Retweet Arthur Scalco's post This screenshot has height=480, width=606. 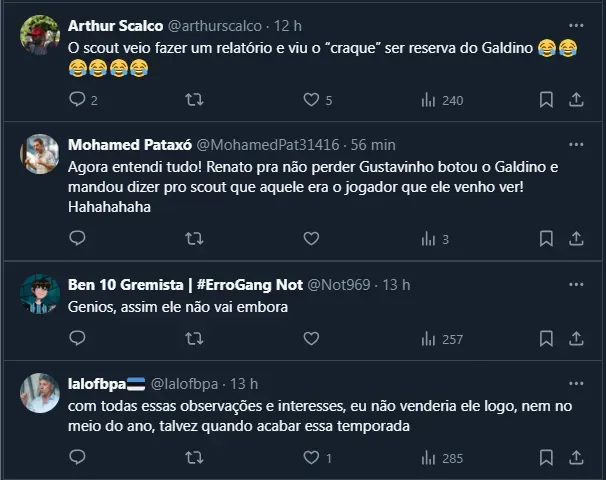point(194,100)
